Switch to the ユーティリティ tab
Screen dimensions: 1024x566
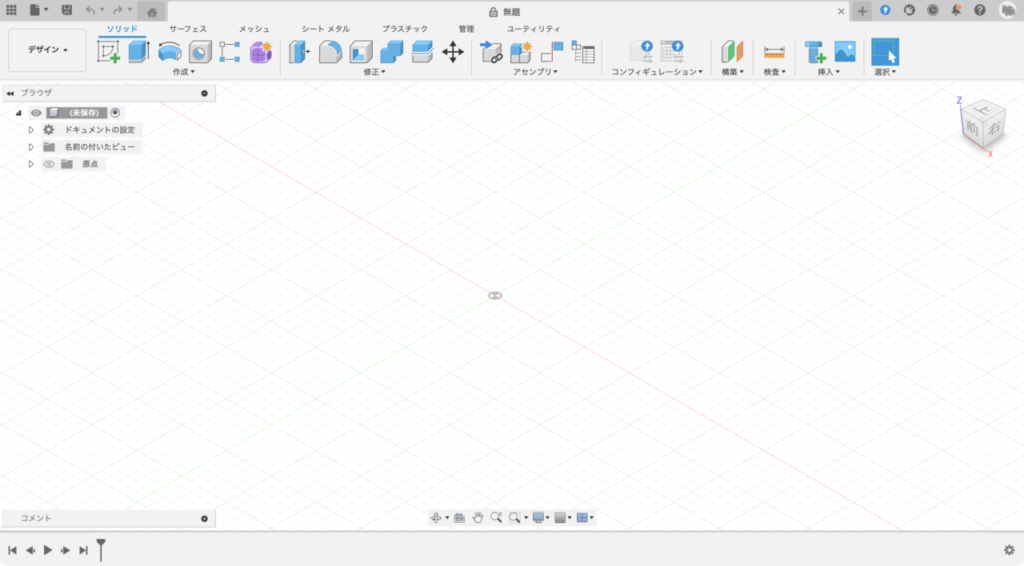(534, 29)
